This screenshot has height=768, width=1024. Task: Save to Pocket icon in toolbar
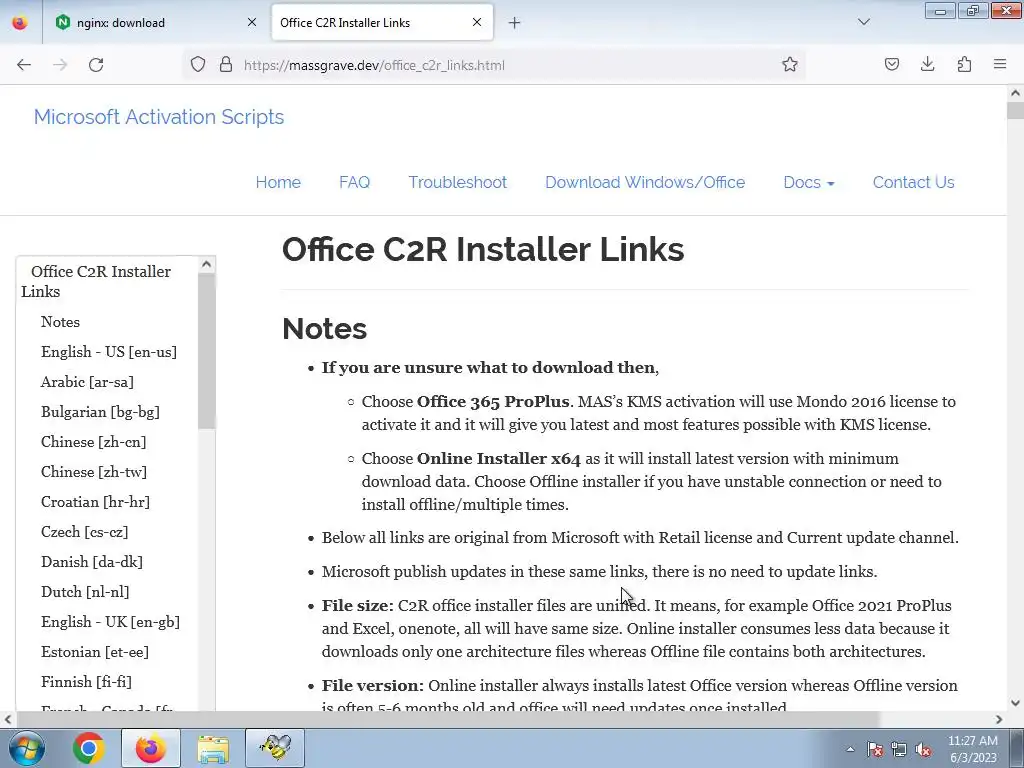point(891,65)
